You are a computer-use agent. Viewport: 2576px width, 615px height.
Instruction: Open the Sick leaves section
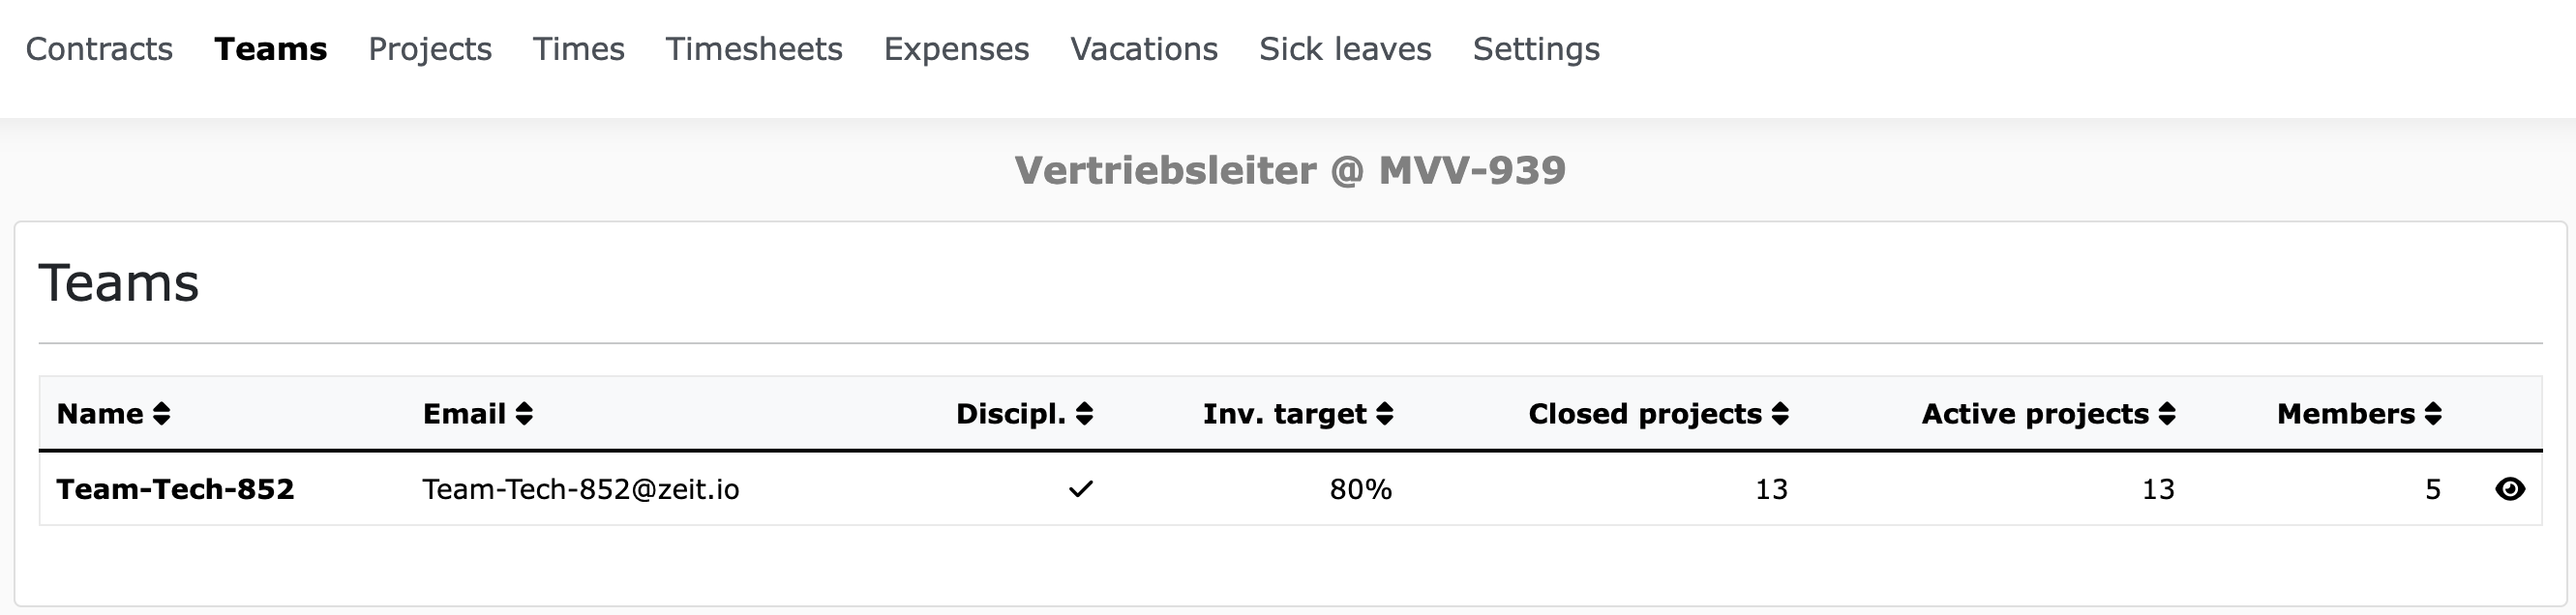pyautogui.click(x=1345, y=49)
